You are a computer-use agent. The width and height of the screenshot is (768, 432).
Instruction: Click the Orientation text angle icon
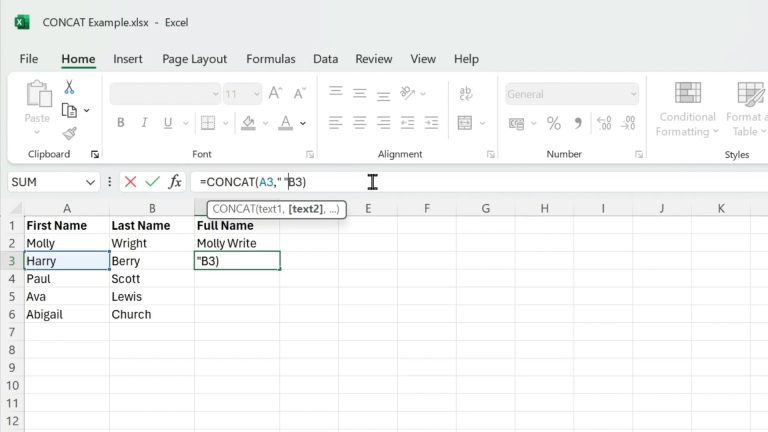408,93
